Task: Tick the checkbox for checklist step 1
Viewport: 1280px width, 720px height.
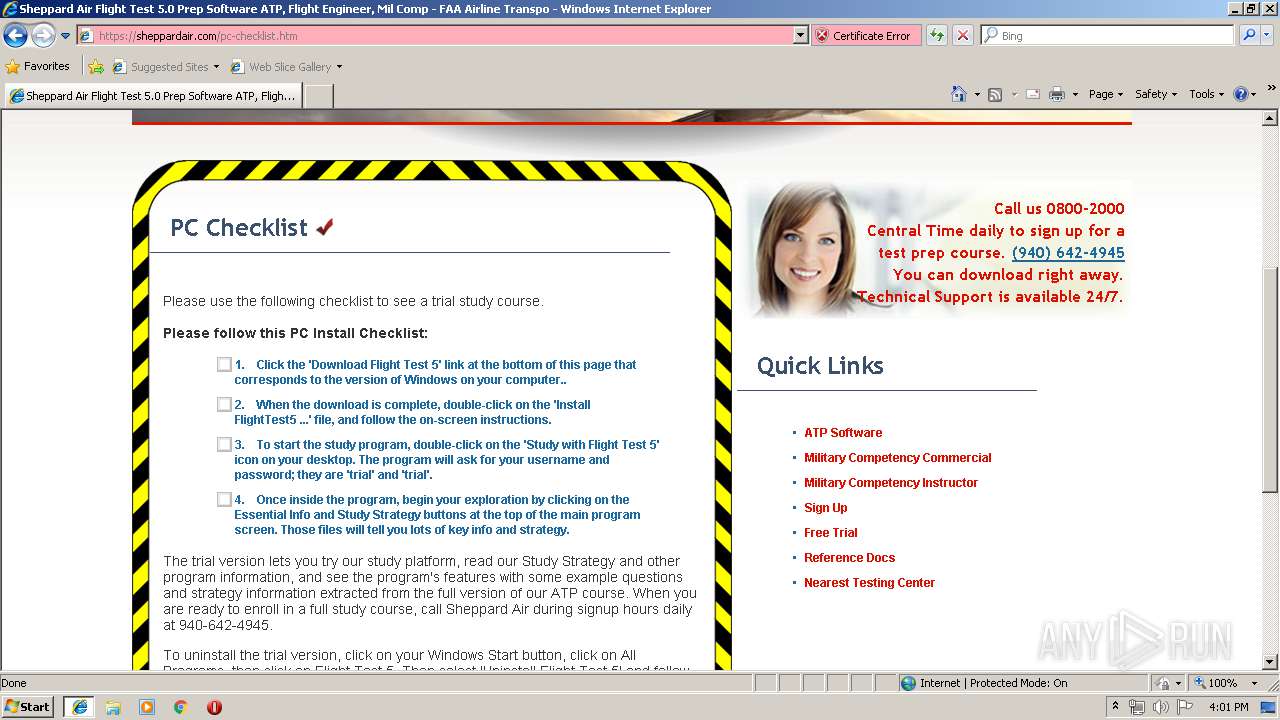Action: coord(224,364)
